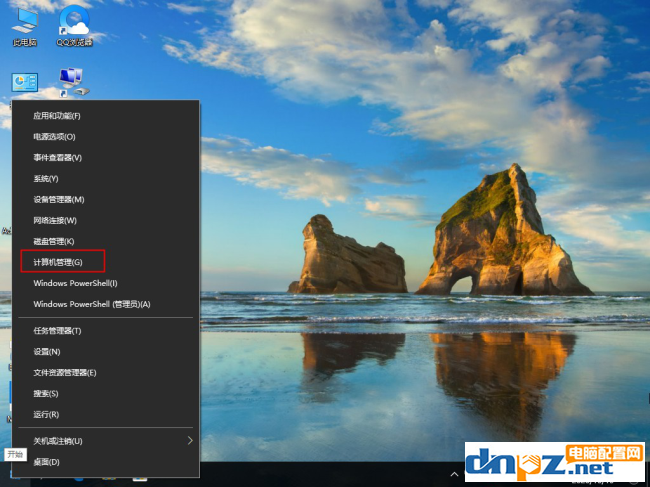Image resolution: width=650 pixels, height=487 pixels.
Task: Choose 桌面(D) to show the desktop
Action: pyautogui.click(x=106, y=462)
